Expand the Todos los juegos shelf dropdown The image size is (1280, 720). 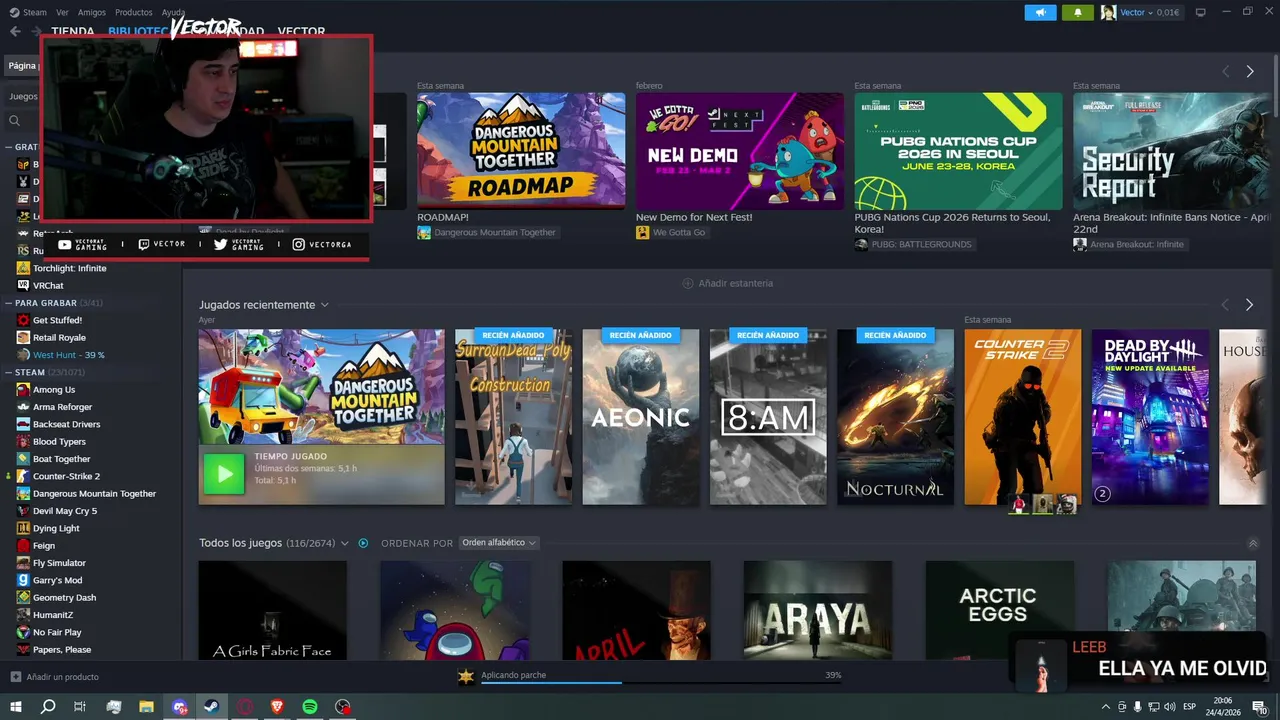click(x=345, y=543)
